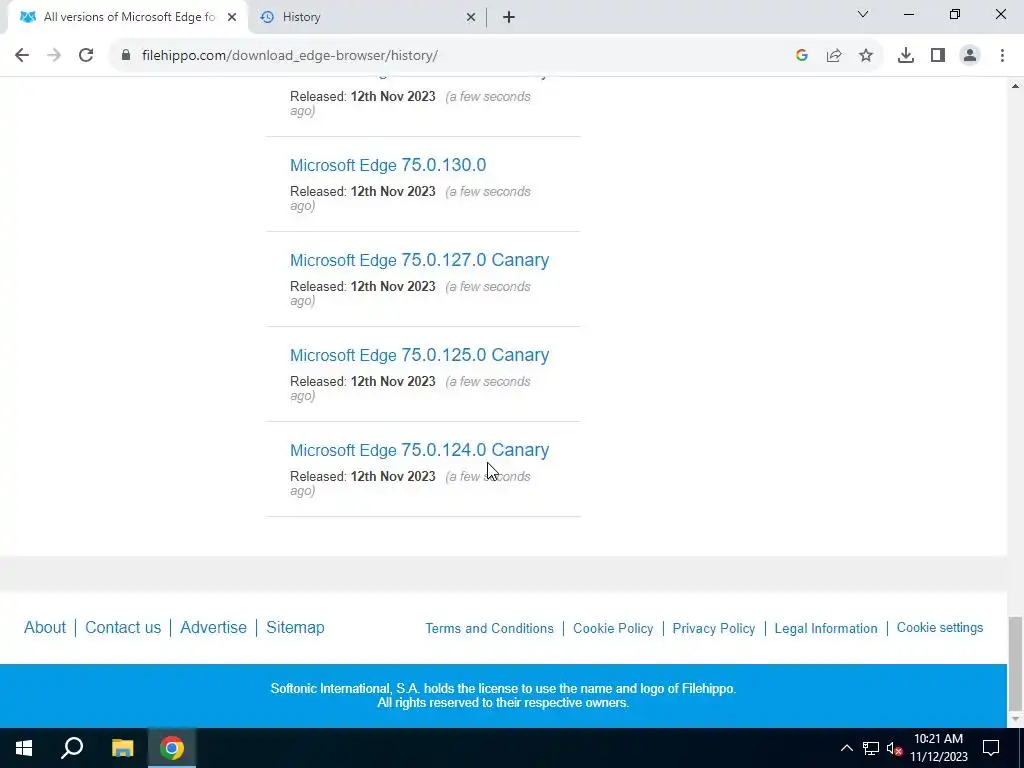Open Microsoft Edge 75.0.125.0 Canary link

(419, 355)
